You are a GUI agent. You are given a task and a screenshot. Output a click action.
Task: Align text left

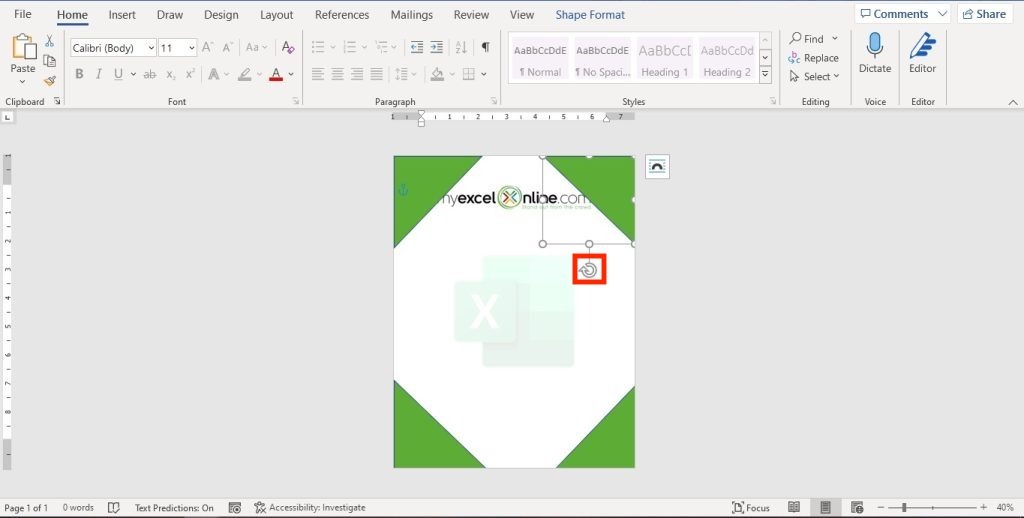point(317,74)
